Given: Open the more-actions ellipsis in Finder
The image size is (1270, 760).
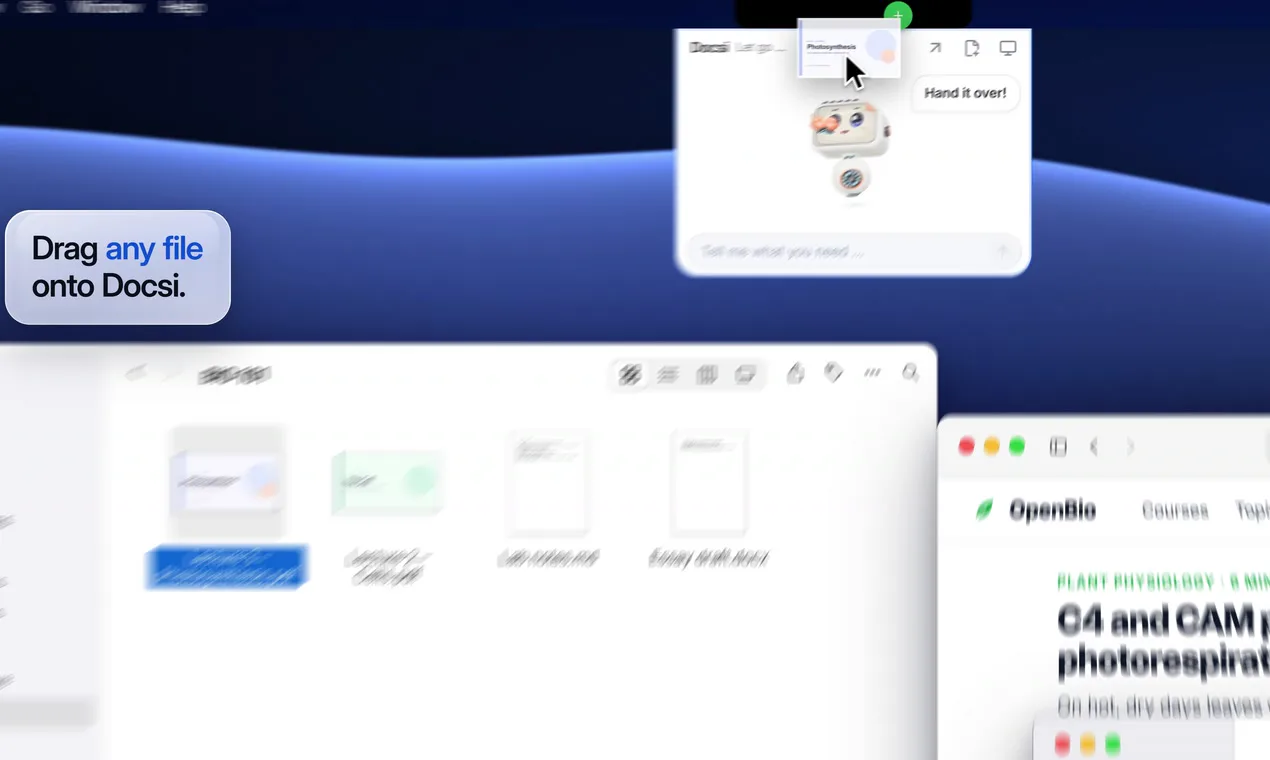Looking at the screenshot, I should point(872,373).
